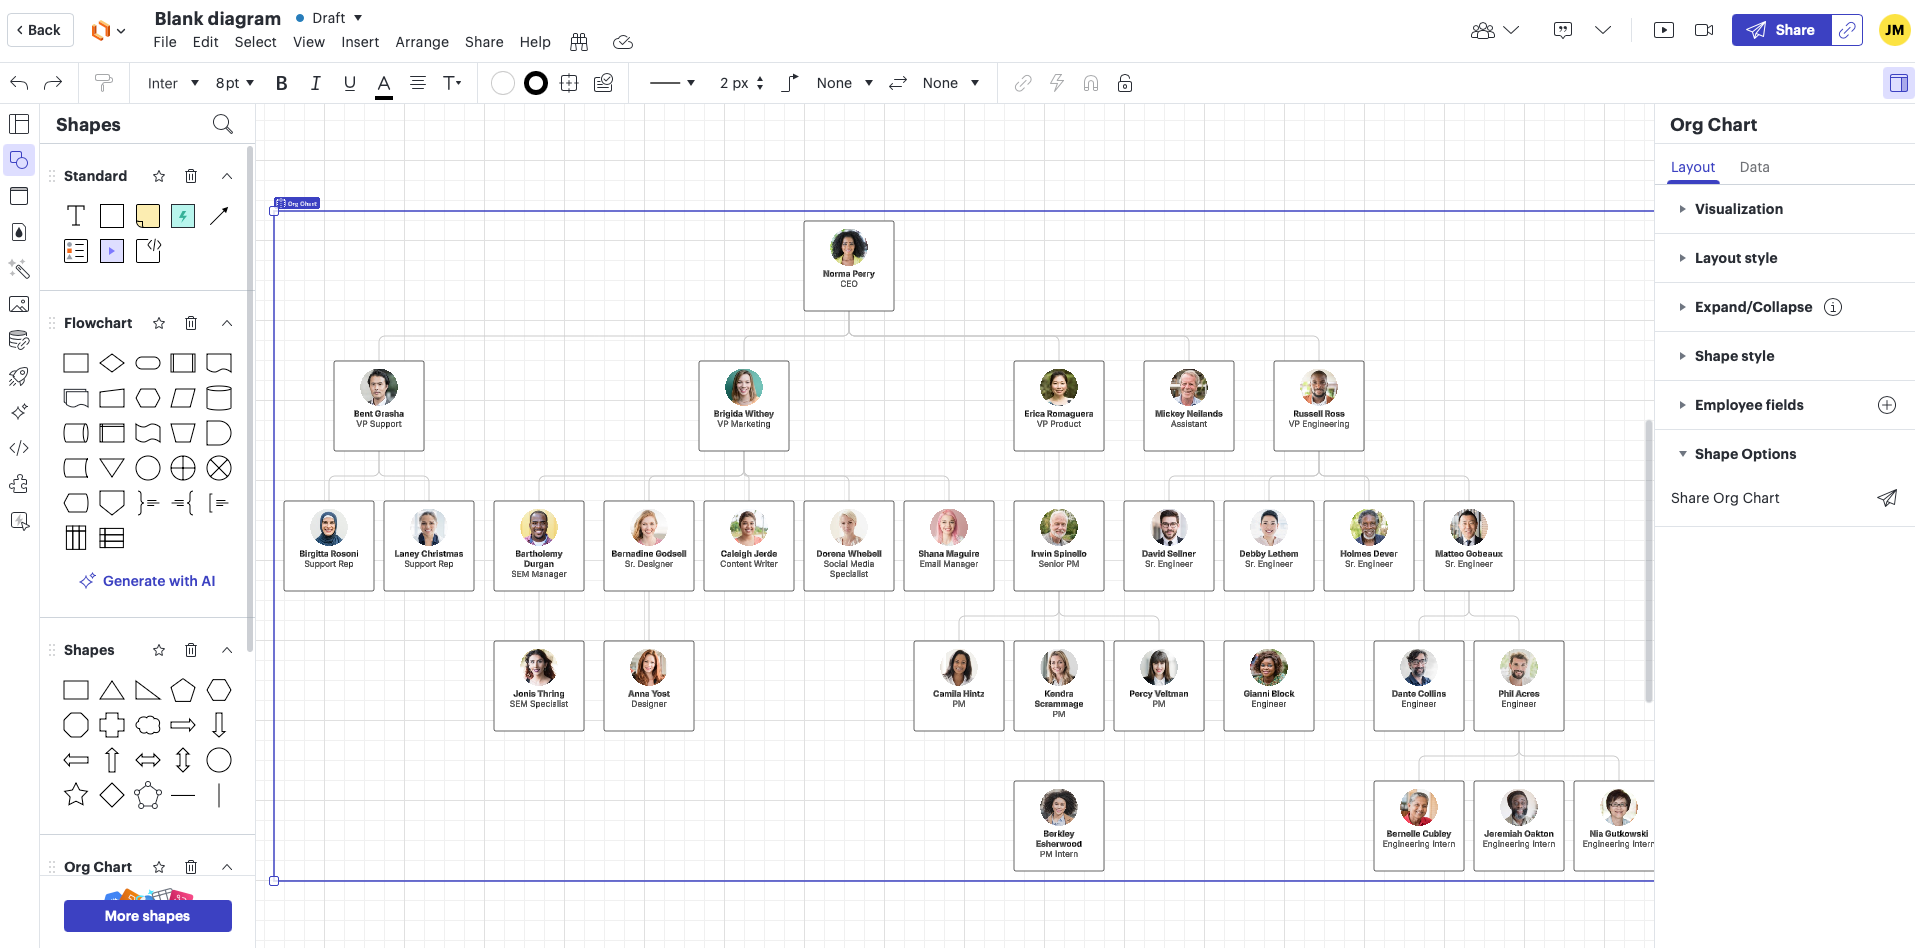
Task: Click the magnet snapping icon in the toolbar
Action: tap(1090, 83)
